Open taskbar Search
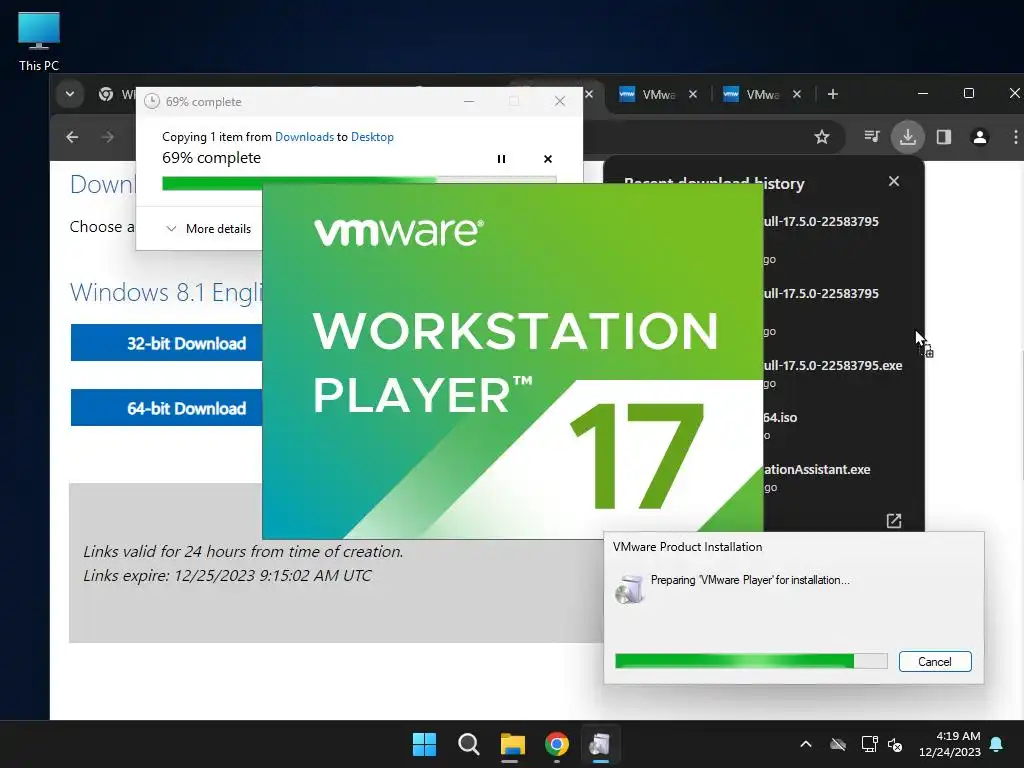This screenshot has height=768, width=1024. [468, 744]
